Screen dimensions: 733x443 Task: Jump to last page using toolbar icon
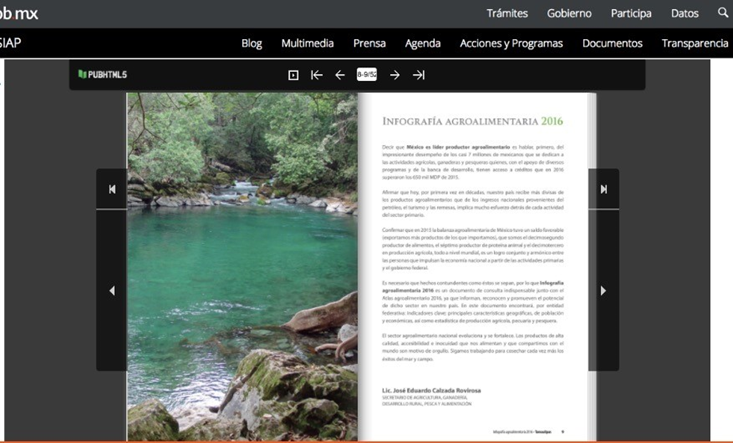(x=419, y=75)
